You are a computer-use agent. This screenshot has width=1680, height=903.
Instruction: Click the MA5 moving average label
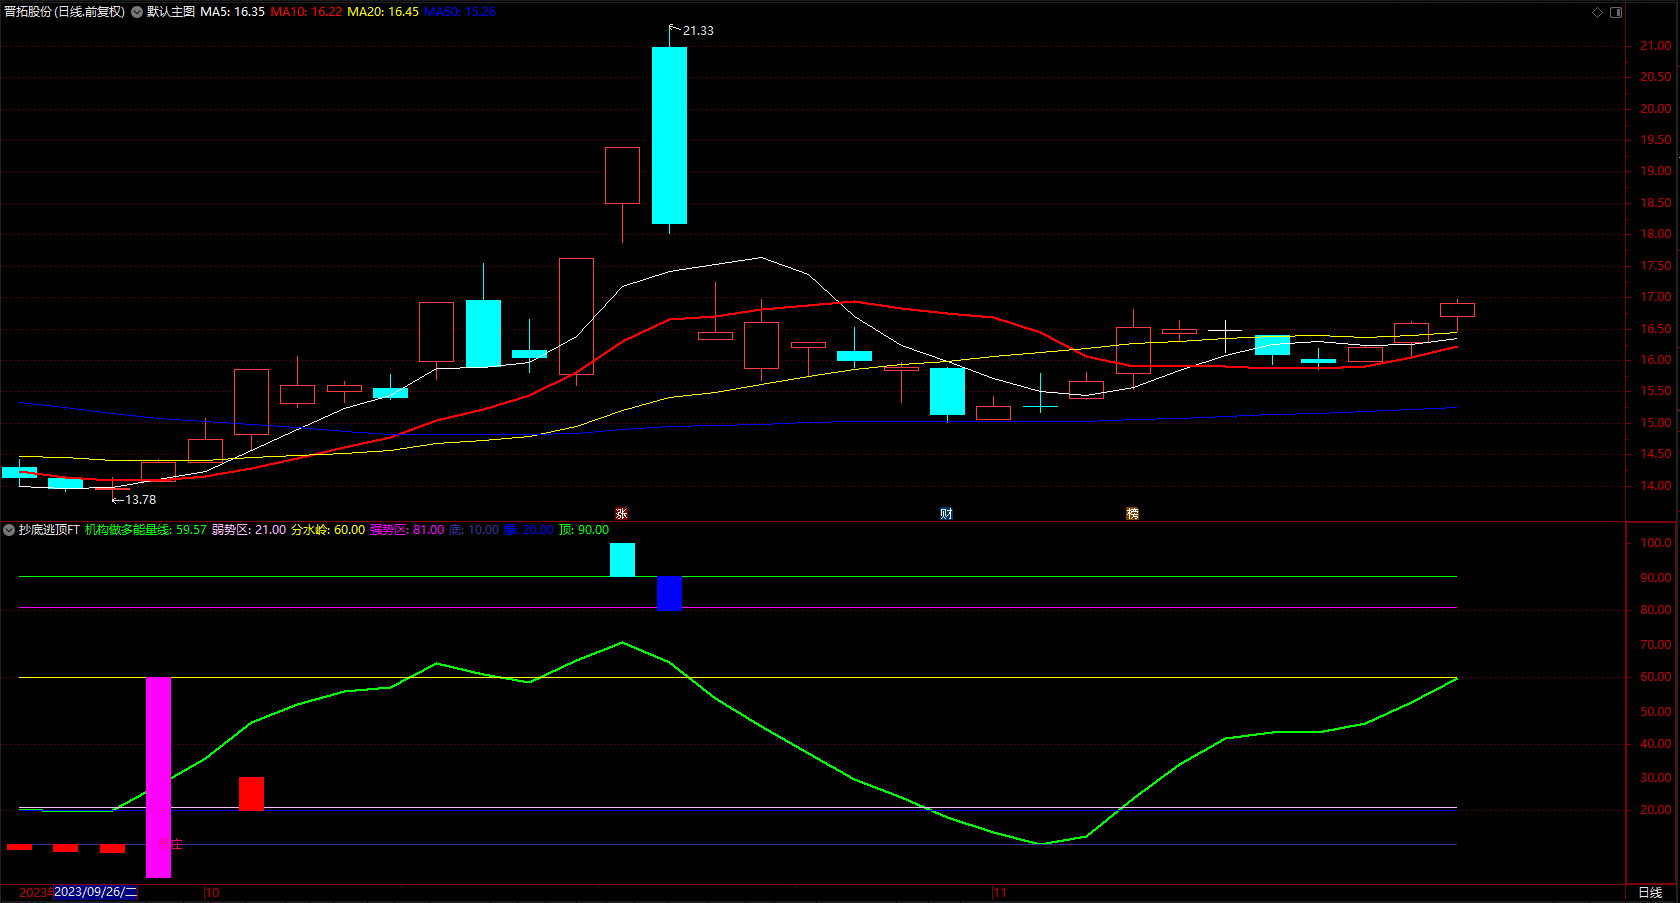point(232,12)
